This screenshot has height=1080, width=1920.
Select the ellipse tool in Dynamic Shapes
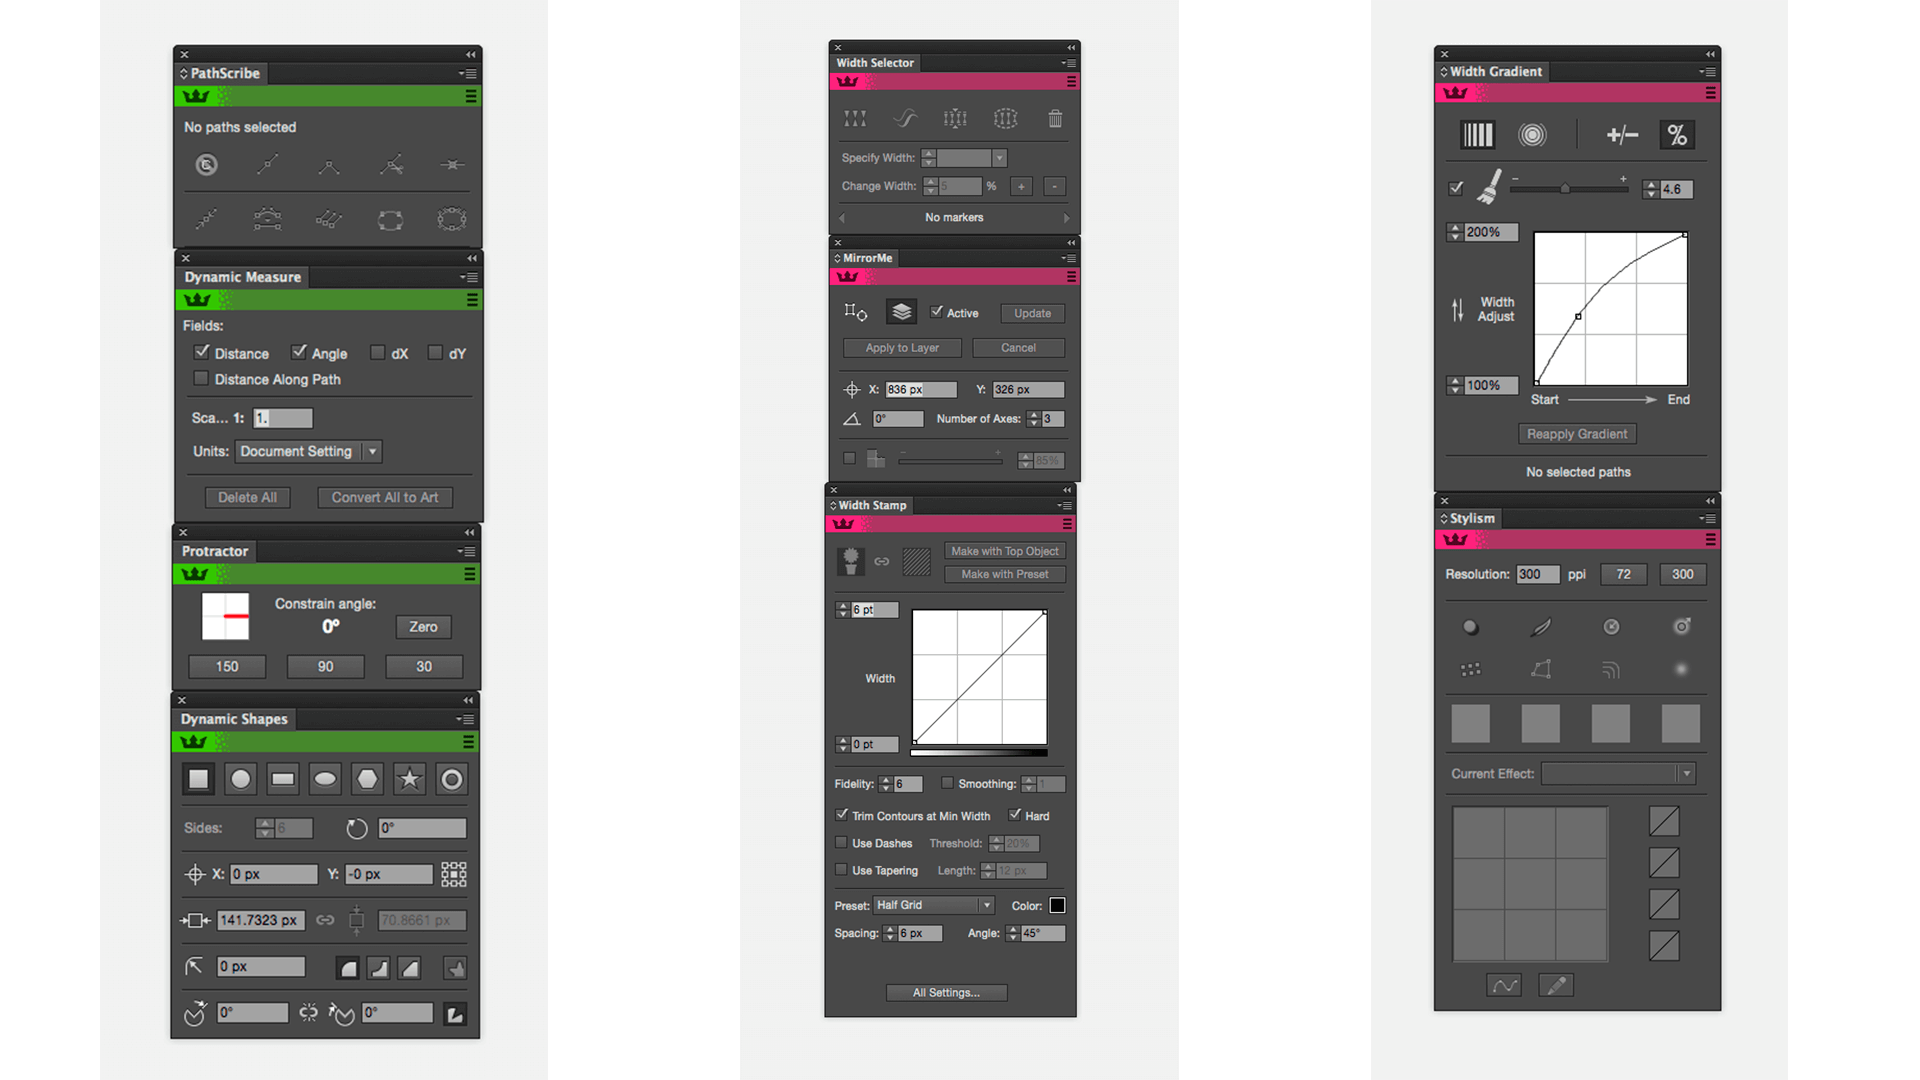point(326,779)
